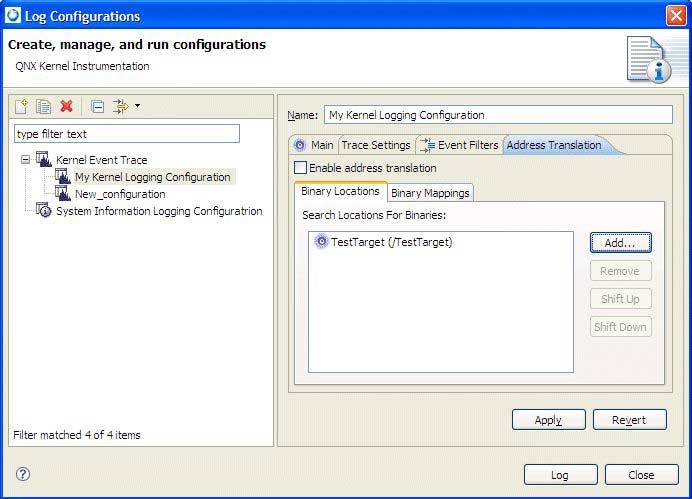Open the Event Filters tab

coord(459,145)
